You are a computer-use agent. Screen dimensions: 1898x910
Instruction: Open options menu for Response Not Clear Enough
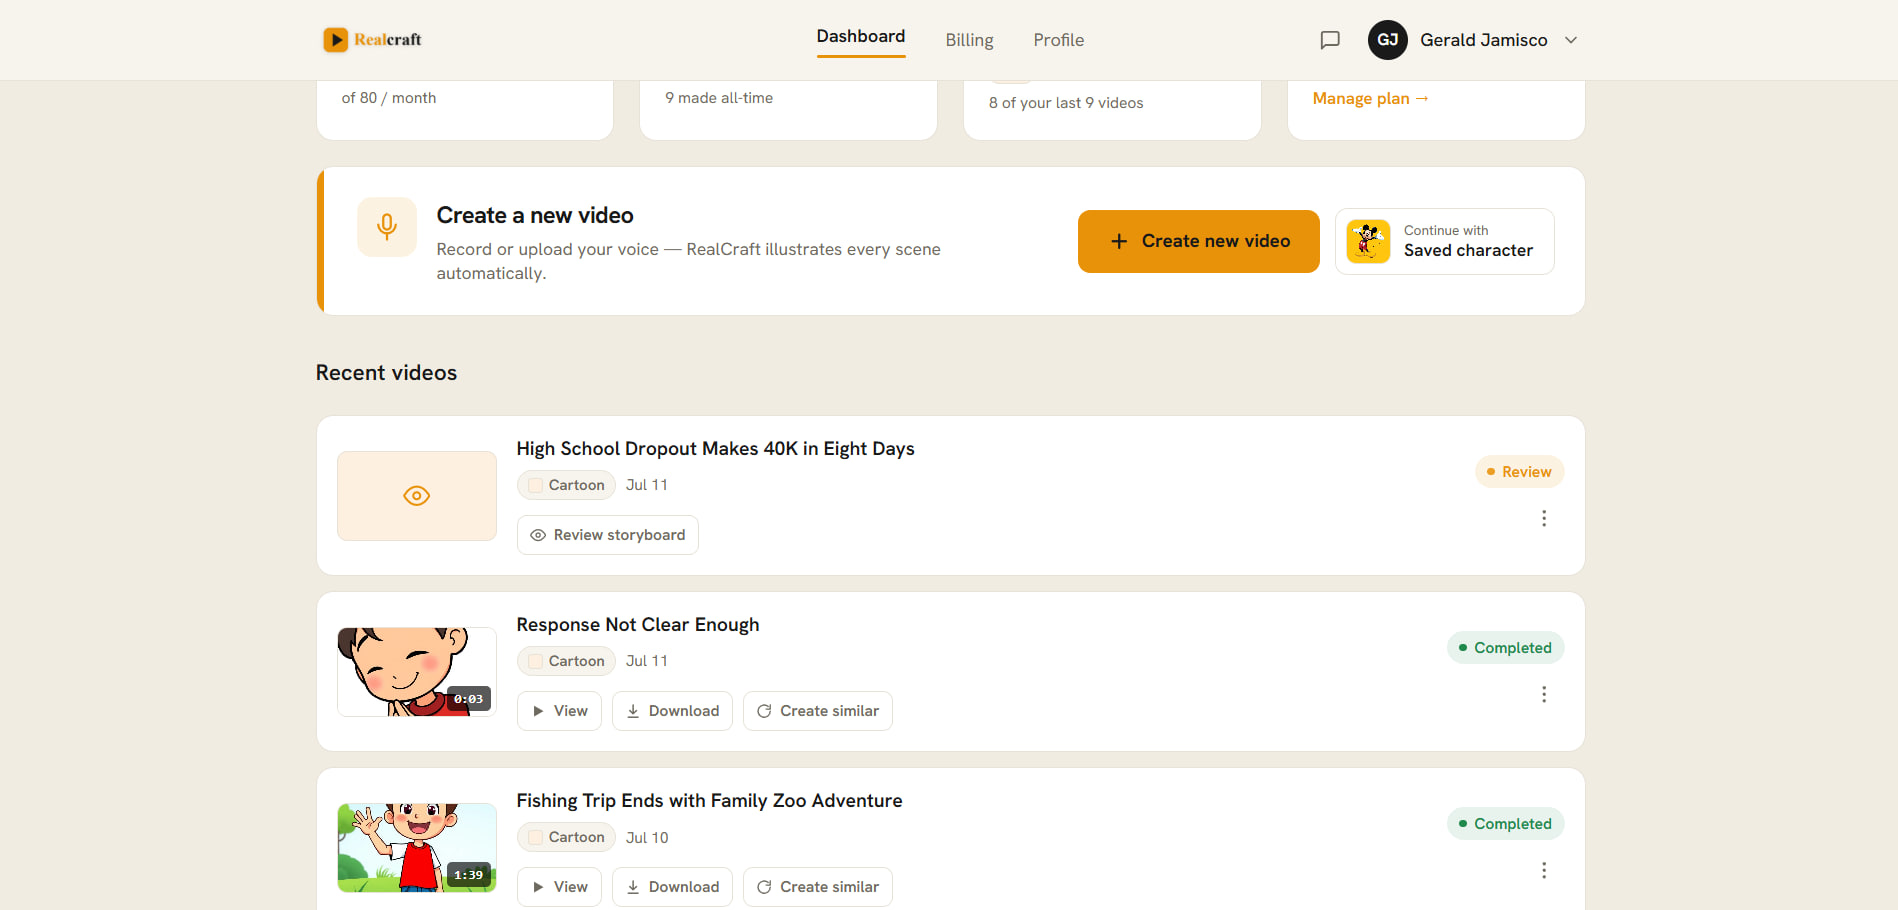click(1544, 694)
